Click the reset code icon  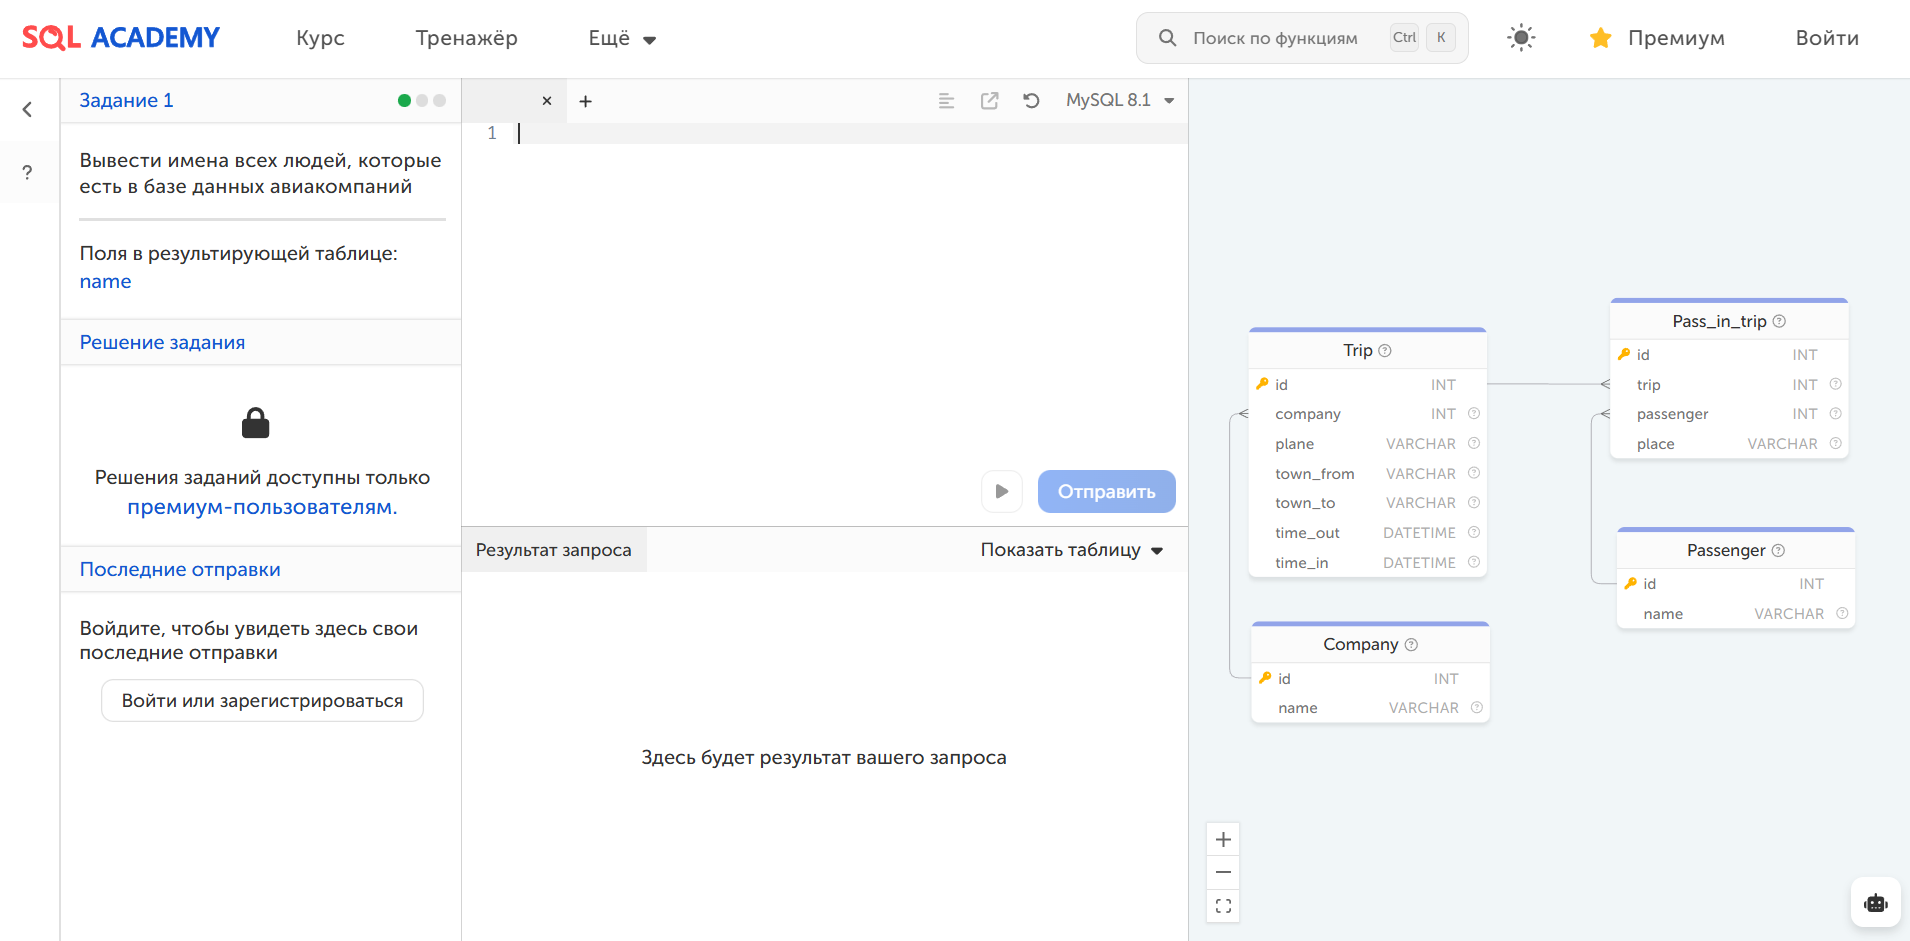point(1031,101)
